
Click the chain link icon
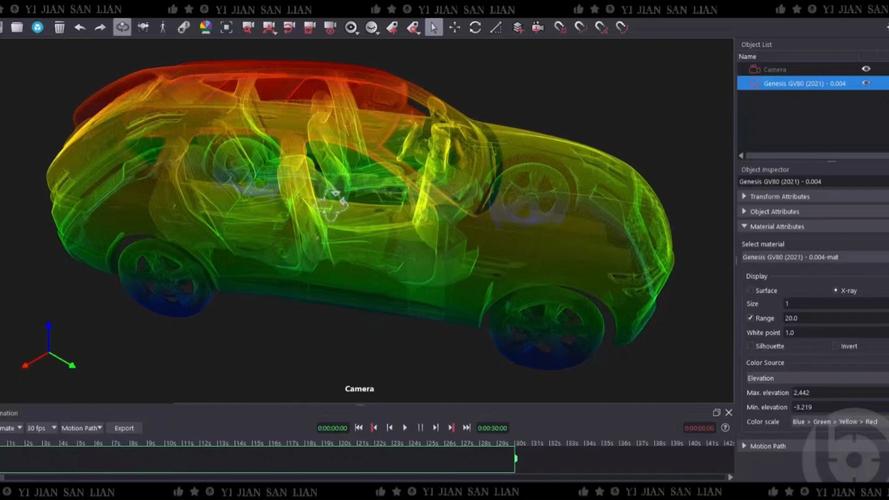pos(184,27)
